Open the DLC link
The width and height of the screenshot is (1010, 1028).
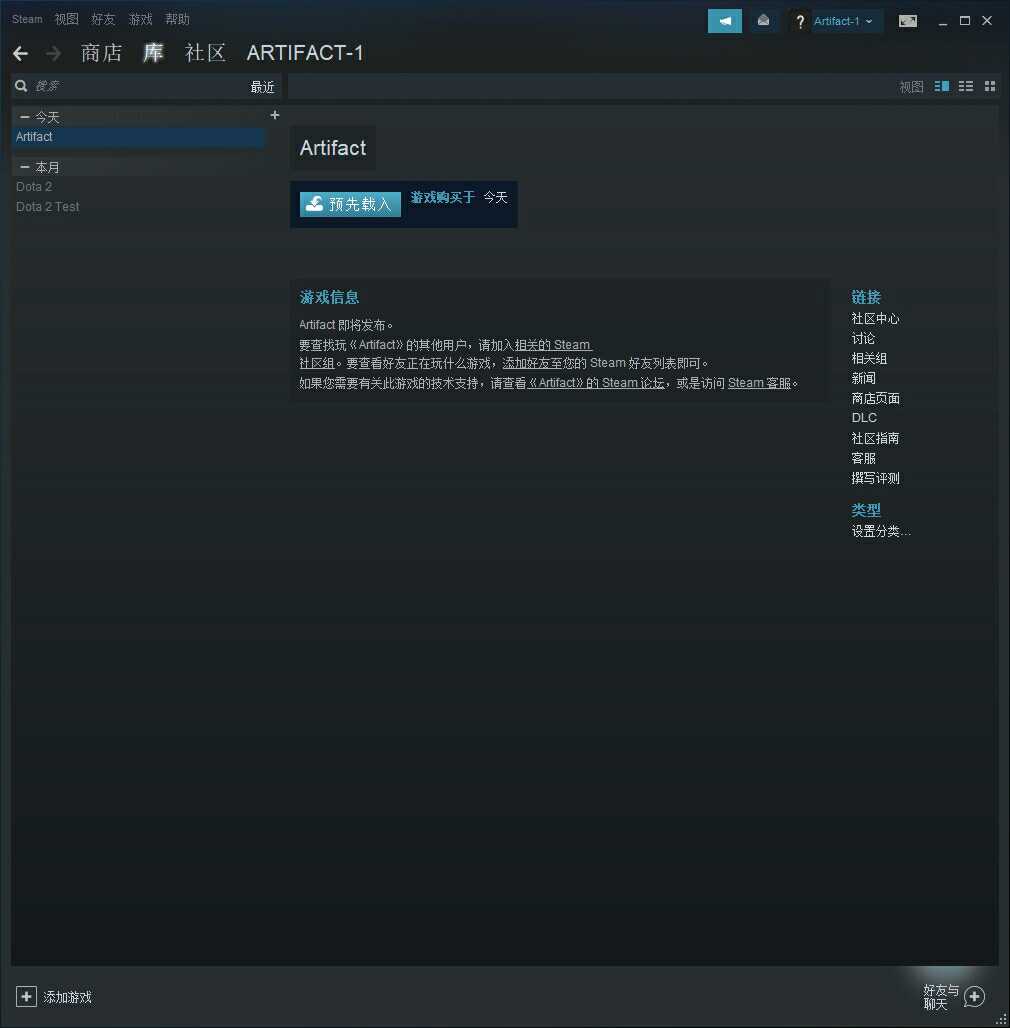pos(864,418)
